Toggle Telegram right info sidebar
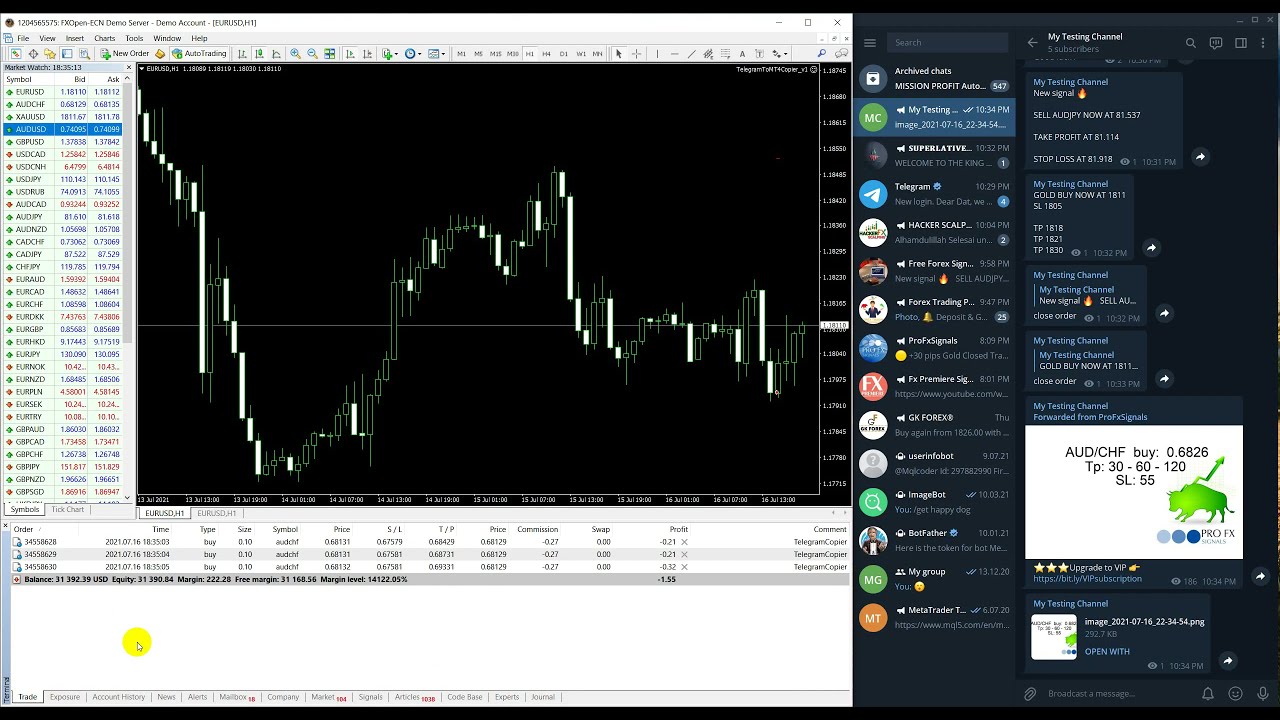The width and height of the screenshot is (1280, 720). pyautogui.click(x=1241, y=43)
